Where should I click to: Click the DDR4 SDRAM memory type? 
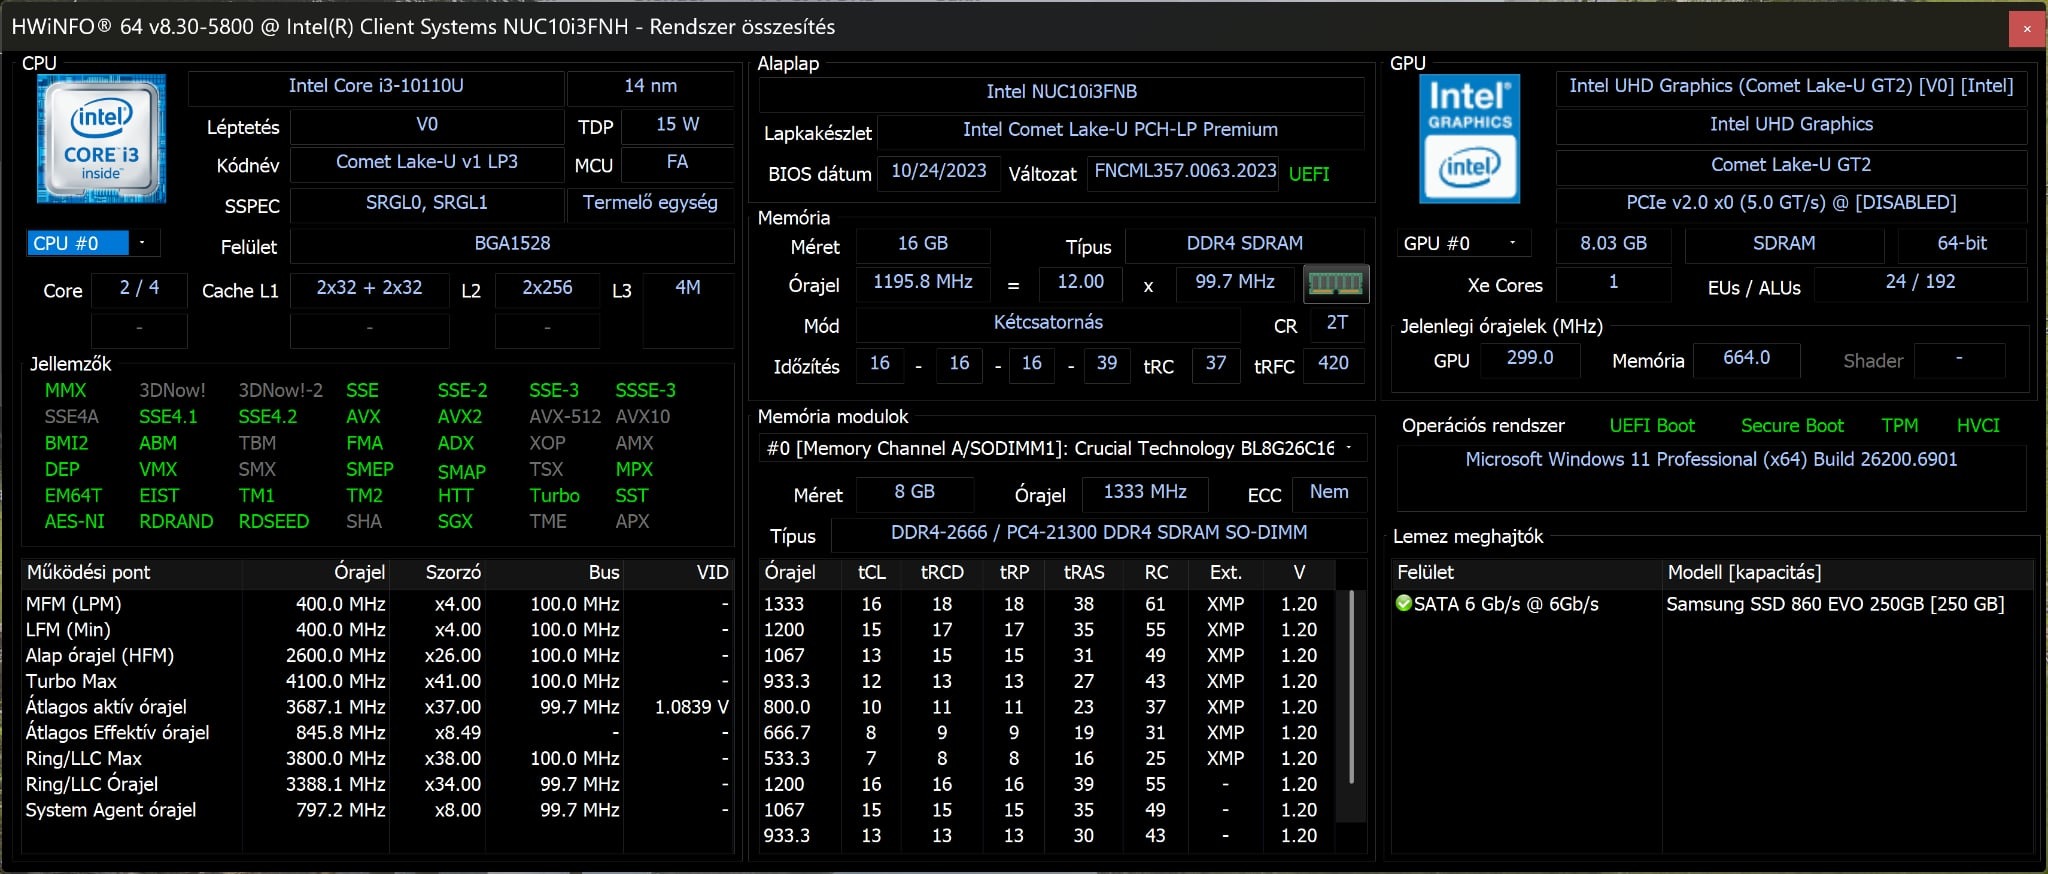click(x=1245, y=244)
